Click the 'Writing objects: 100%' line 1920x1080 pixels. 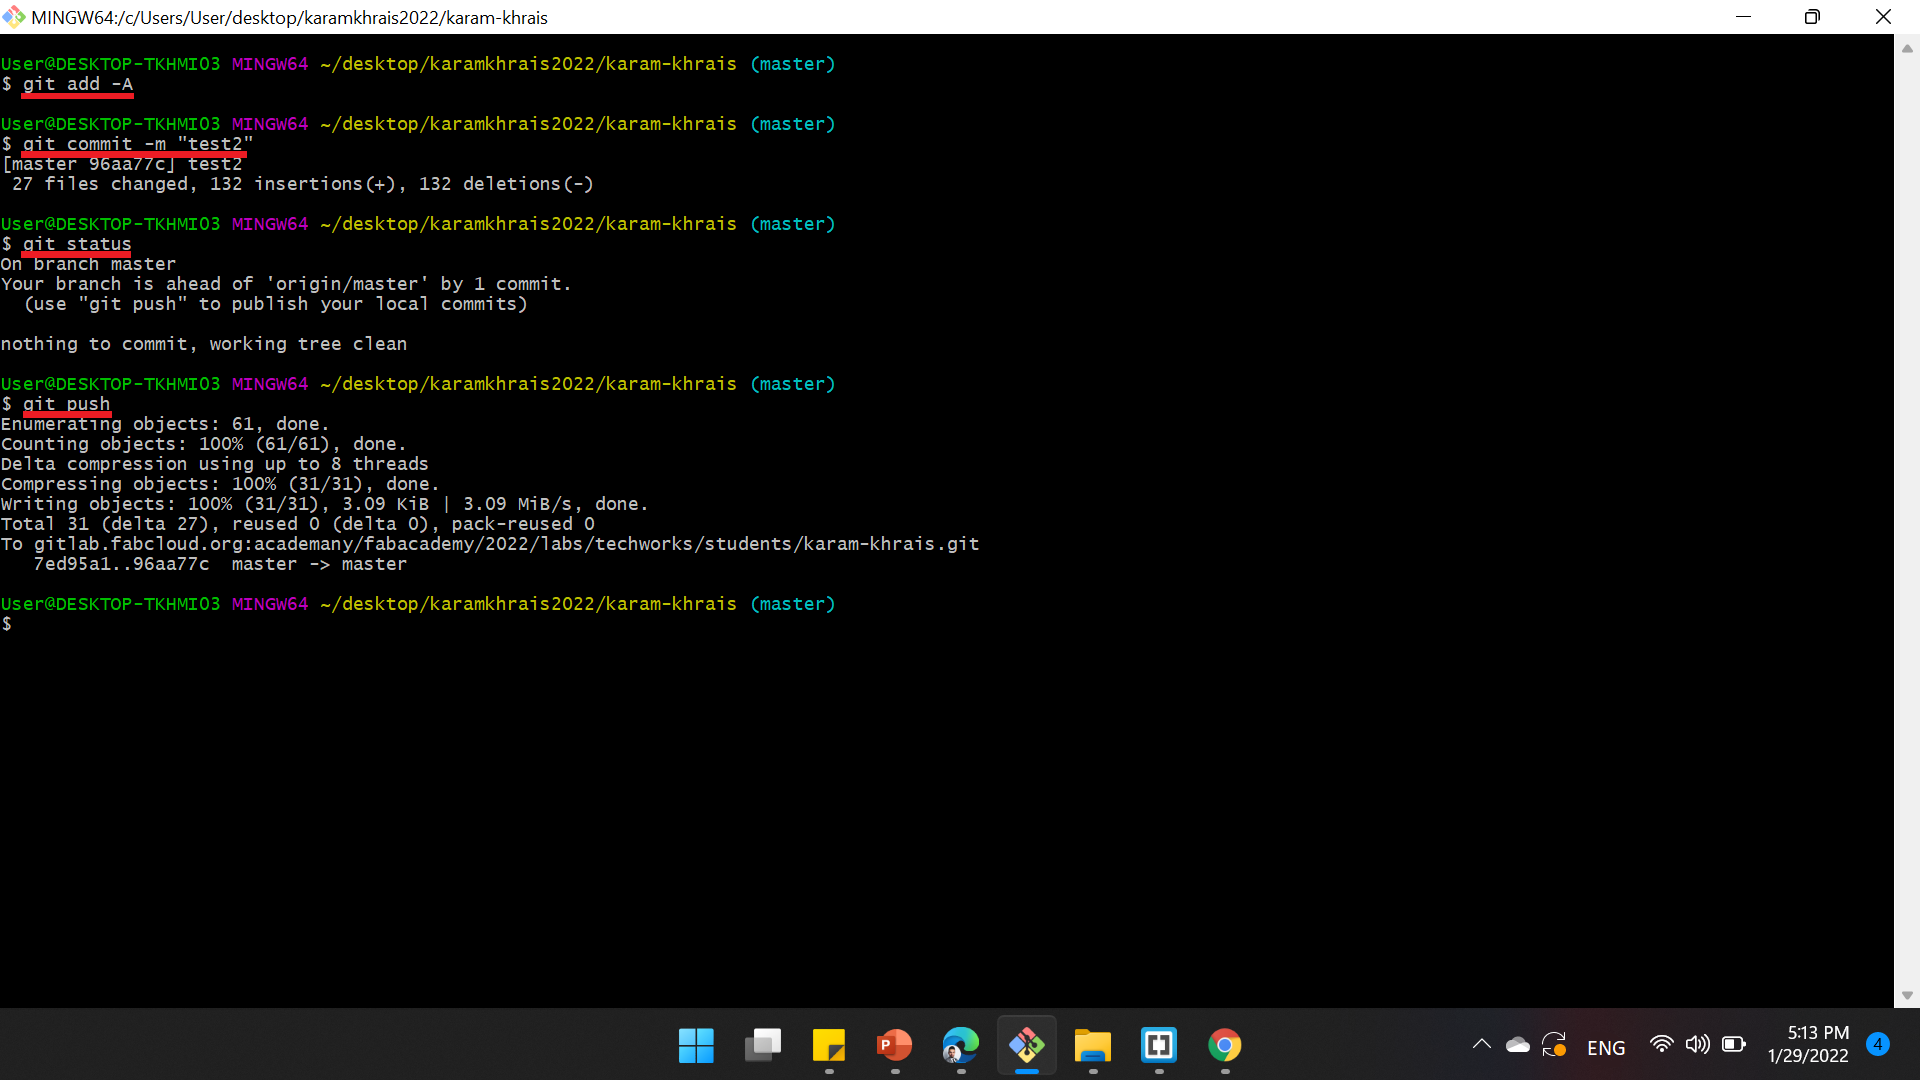[324, 504]
